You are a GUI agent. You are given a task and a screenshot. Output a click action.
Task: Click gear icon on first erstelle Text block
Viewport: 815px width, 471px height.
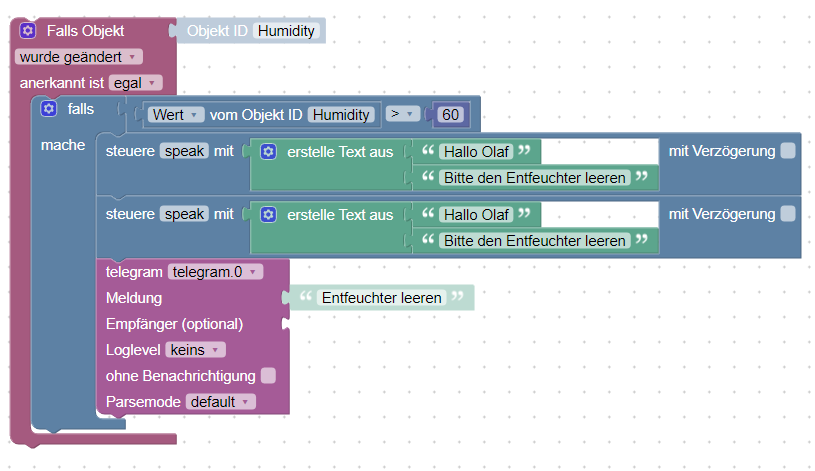point(268,152)
